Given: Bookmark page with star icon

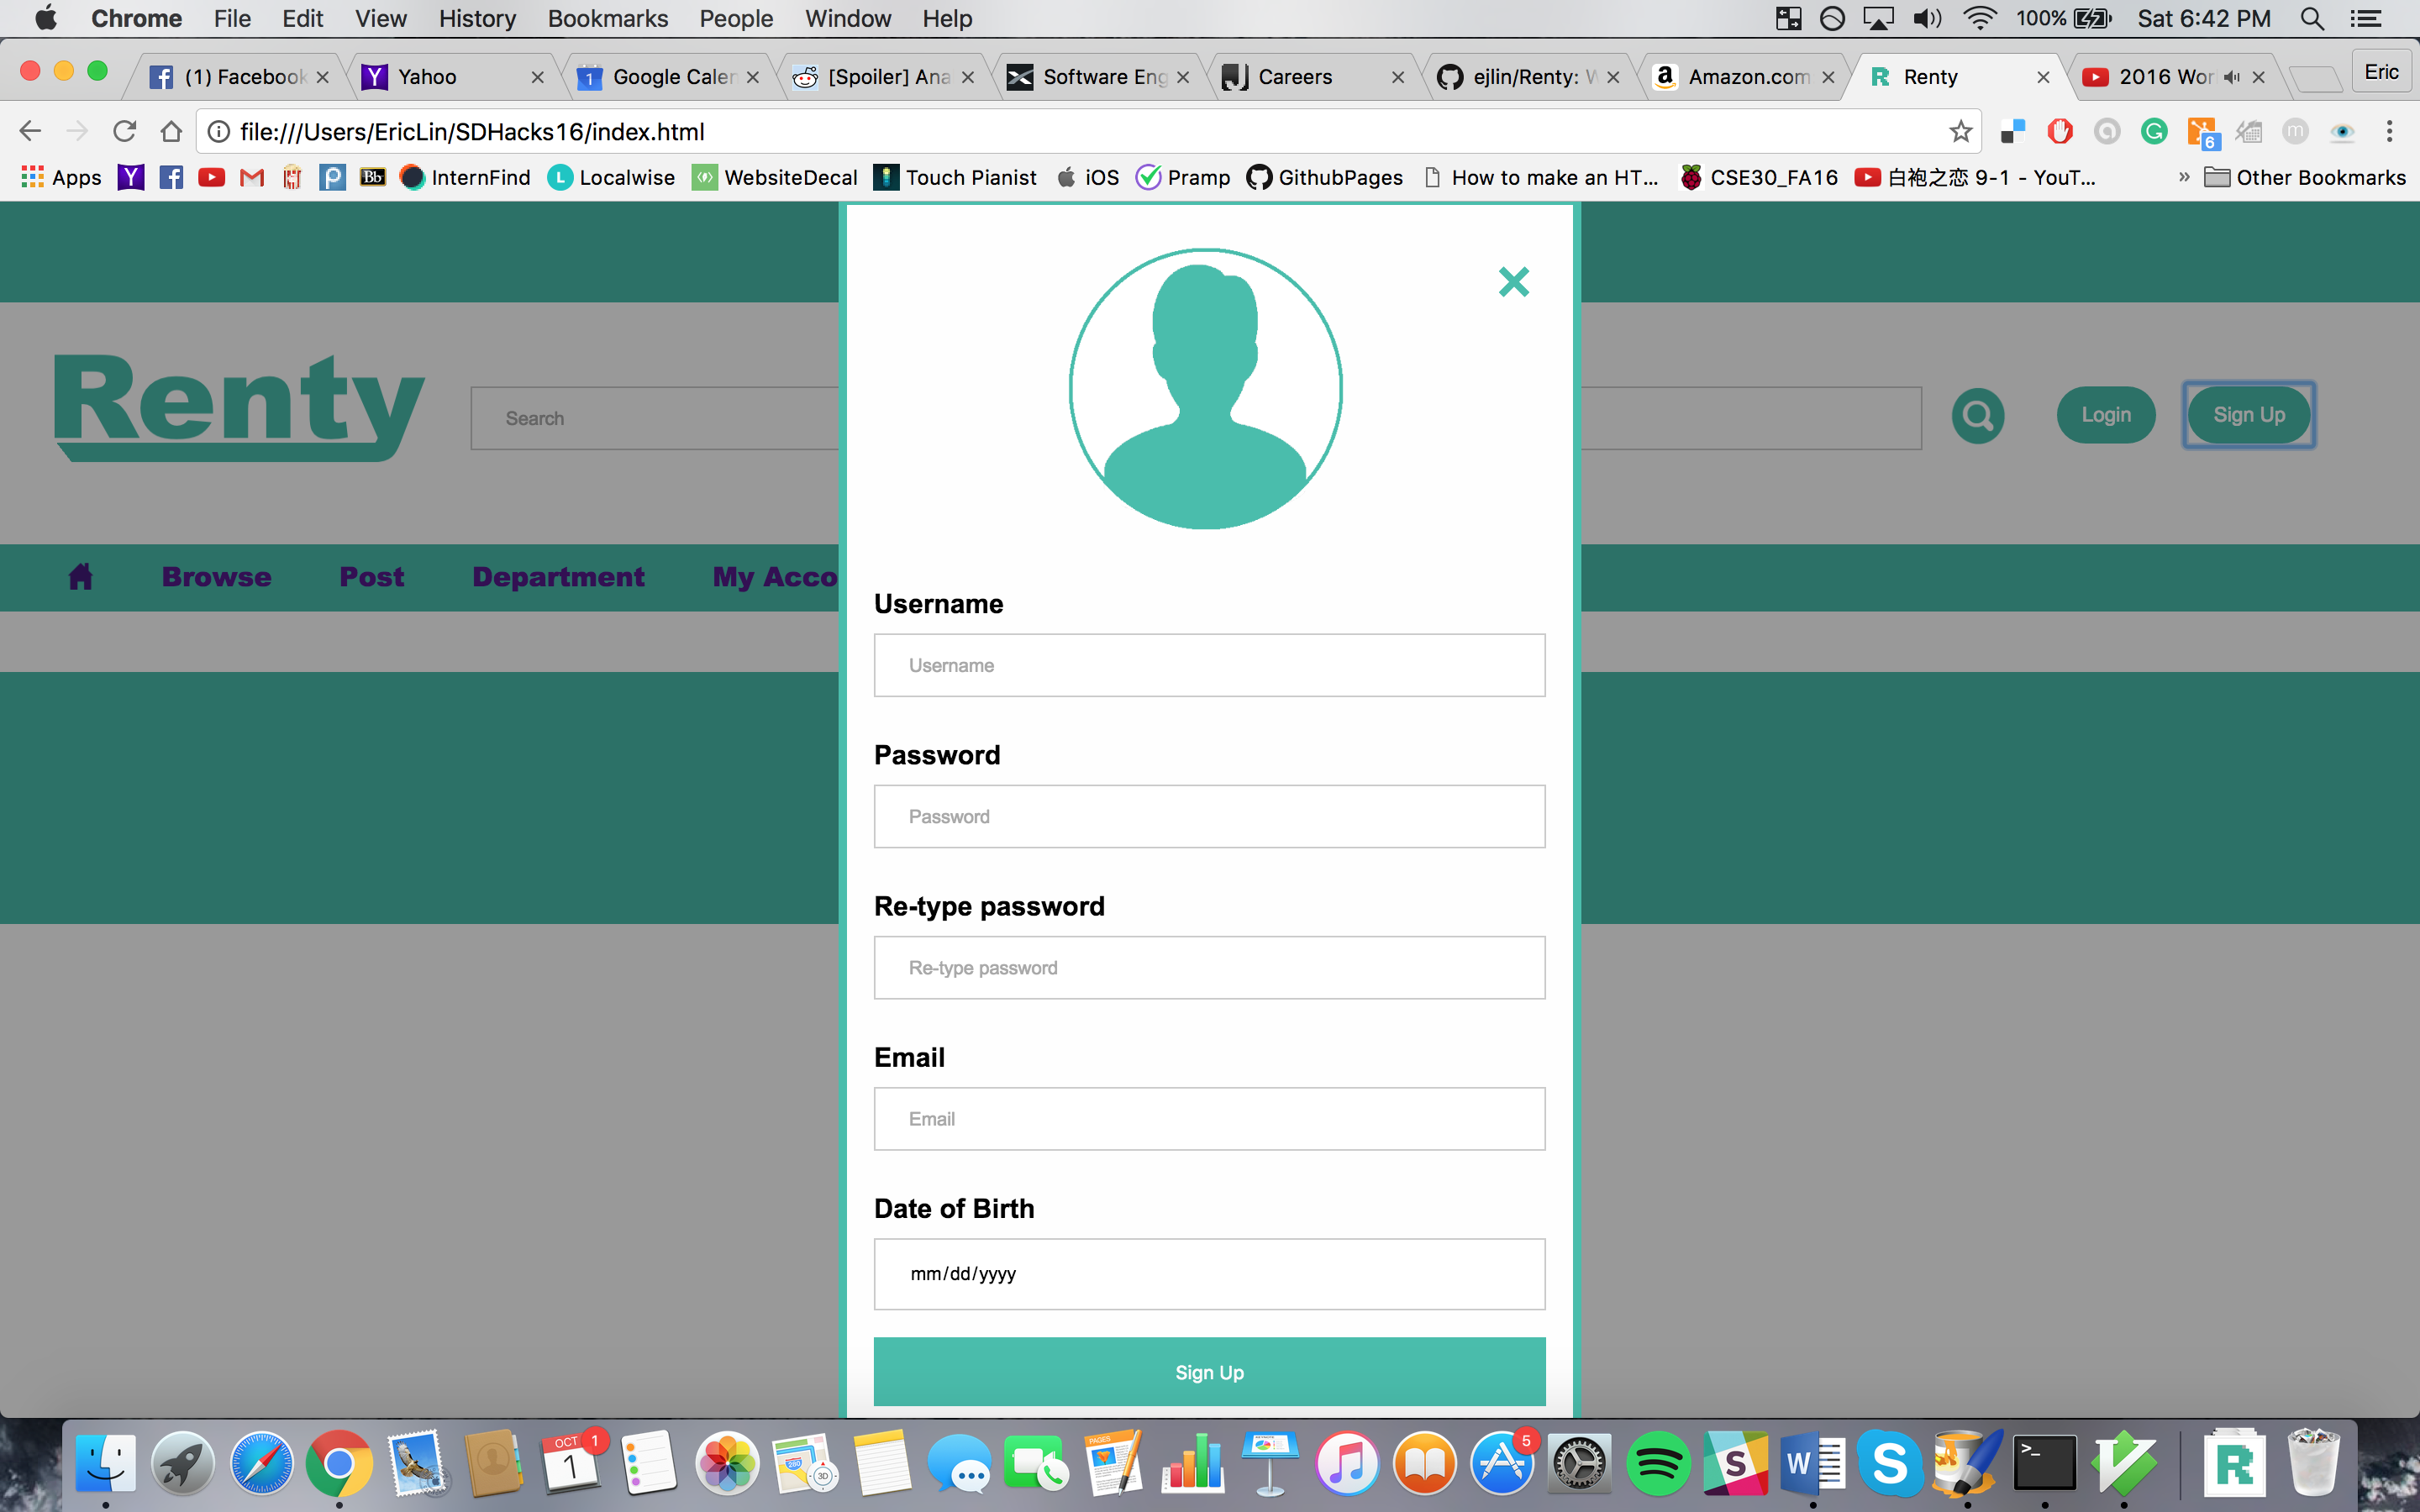Looking at the screenshot, I should pos(1960,132).
